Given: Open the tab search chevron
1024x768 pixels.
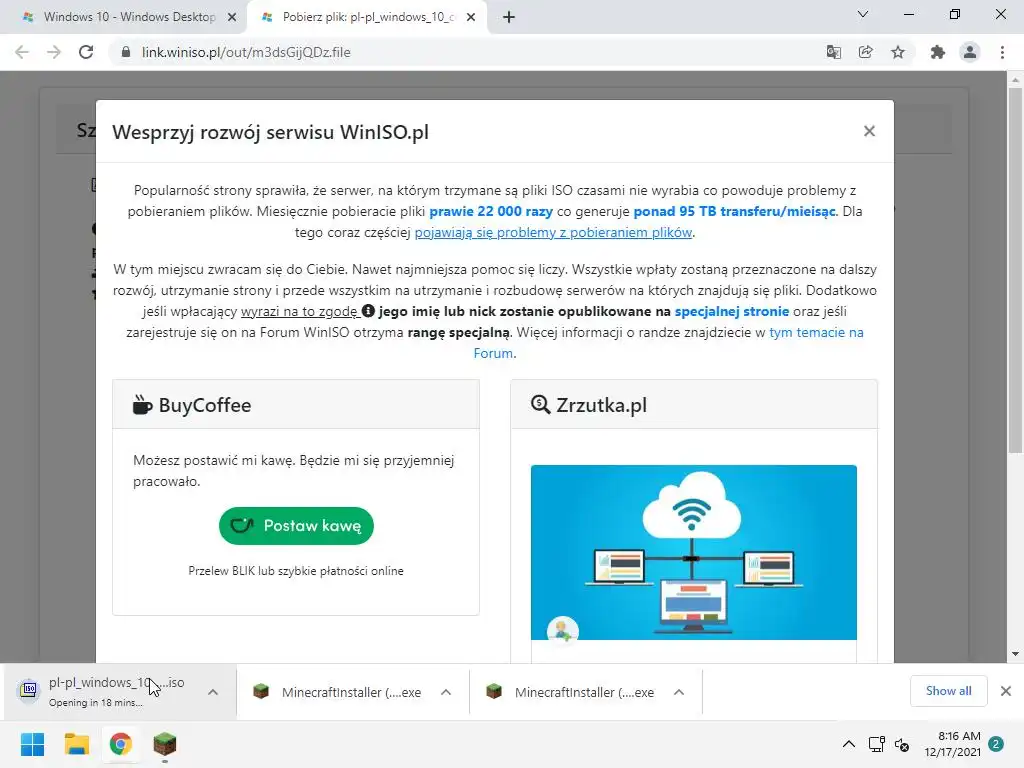Looking at the screenshot, I should (x=863, y=14).
